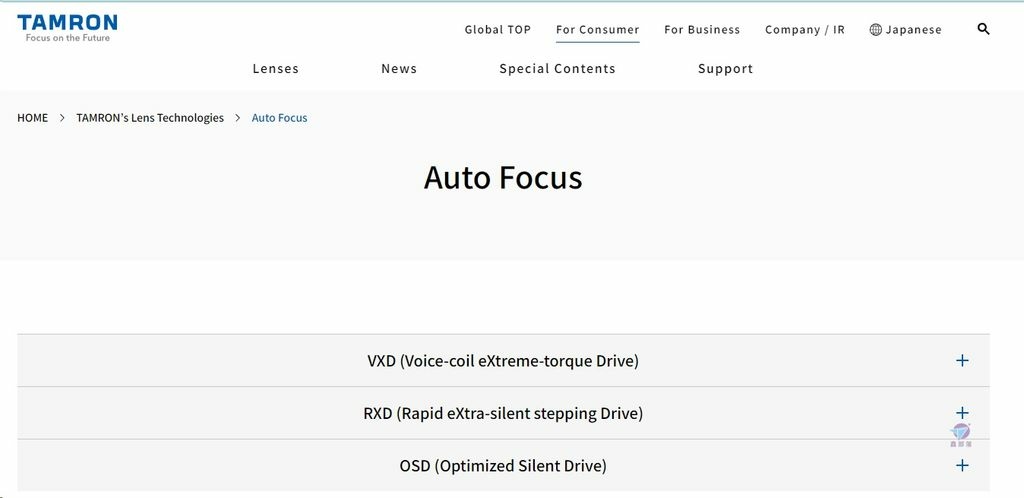
Task: Click the RXD row plus icon
Action: coord(962,412)
